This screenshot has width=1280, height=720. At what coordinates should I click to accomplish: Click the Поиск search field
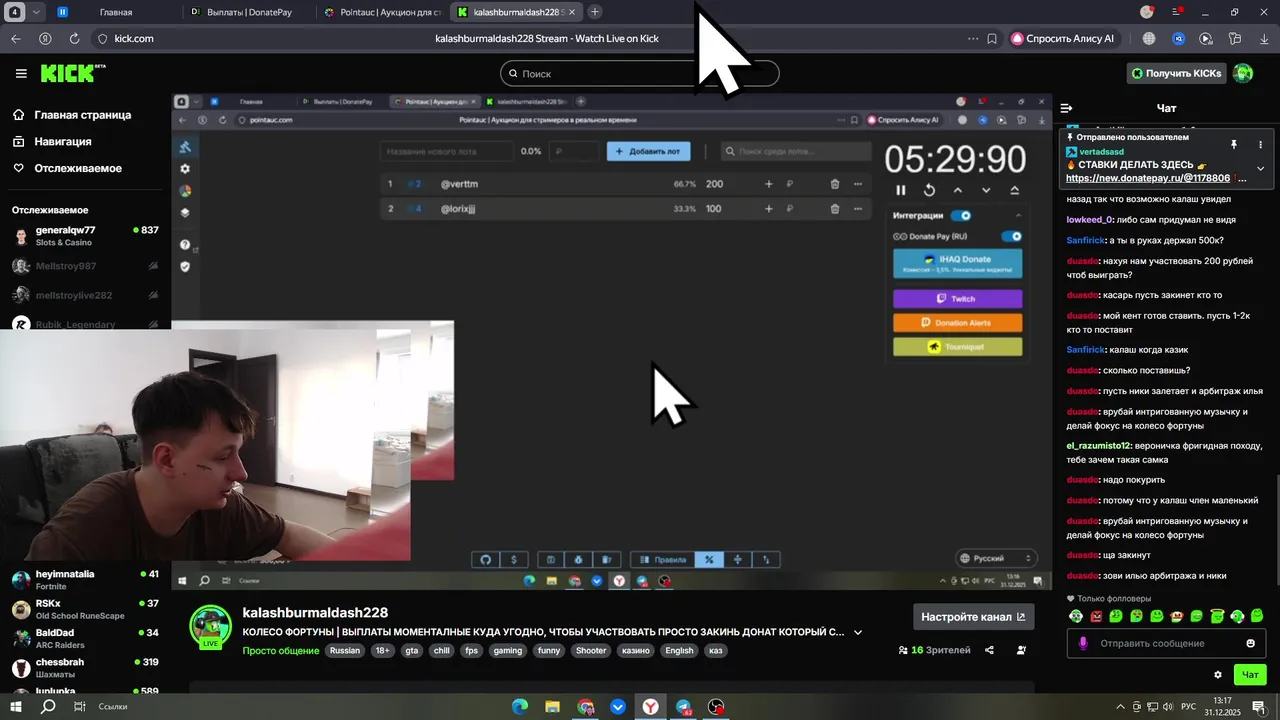click(x=640, y=73)
